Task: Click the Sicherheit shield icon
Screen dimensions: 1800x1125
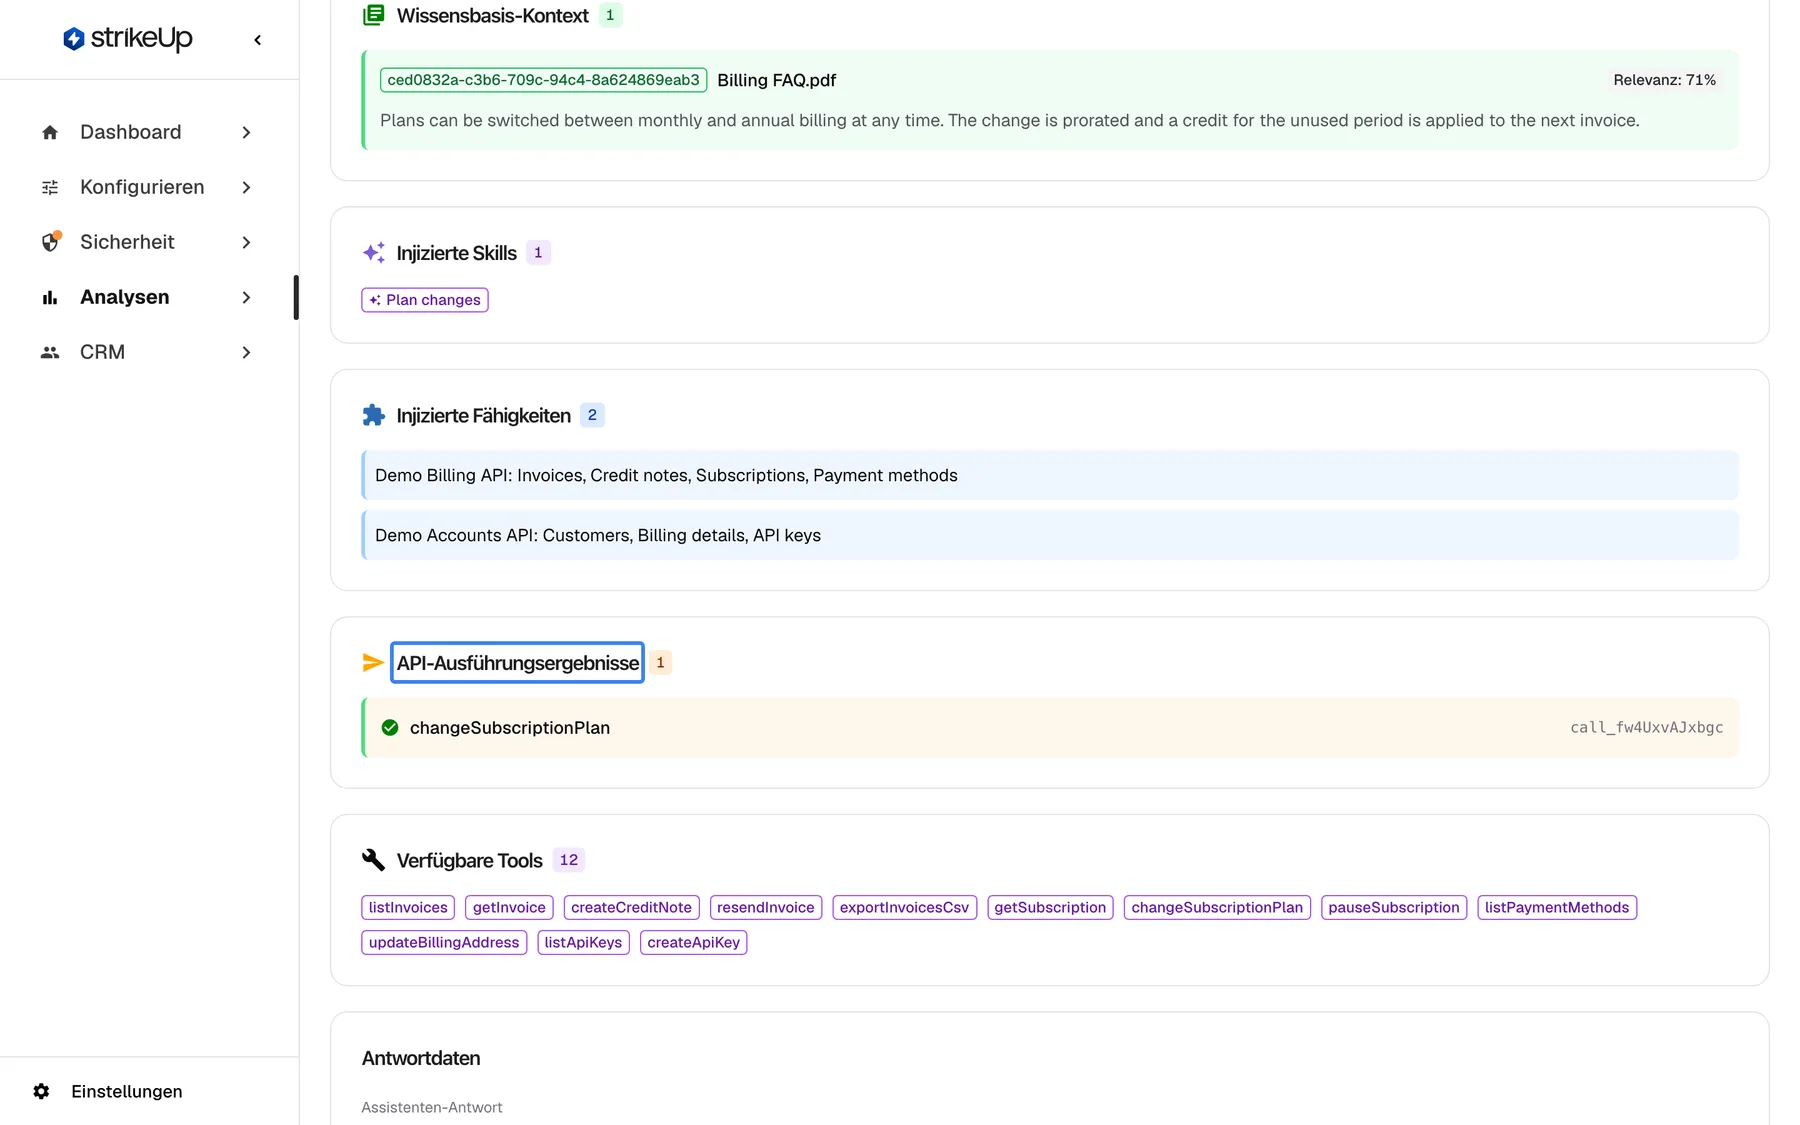Action: (50, 242)
